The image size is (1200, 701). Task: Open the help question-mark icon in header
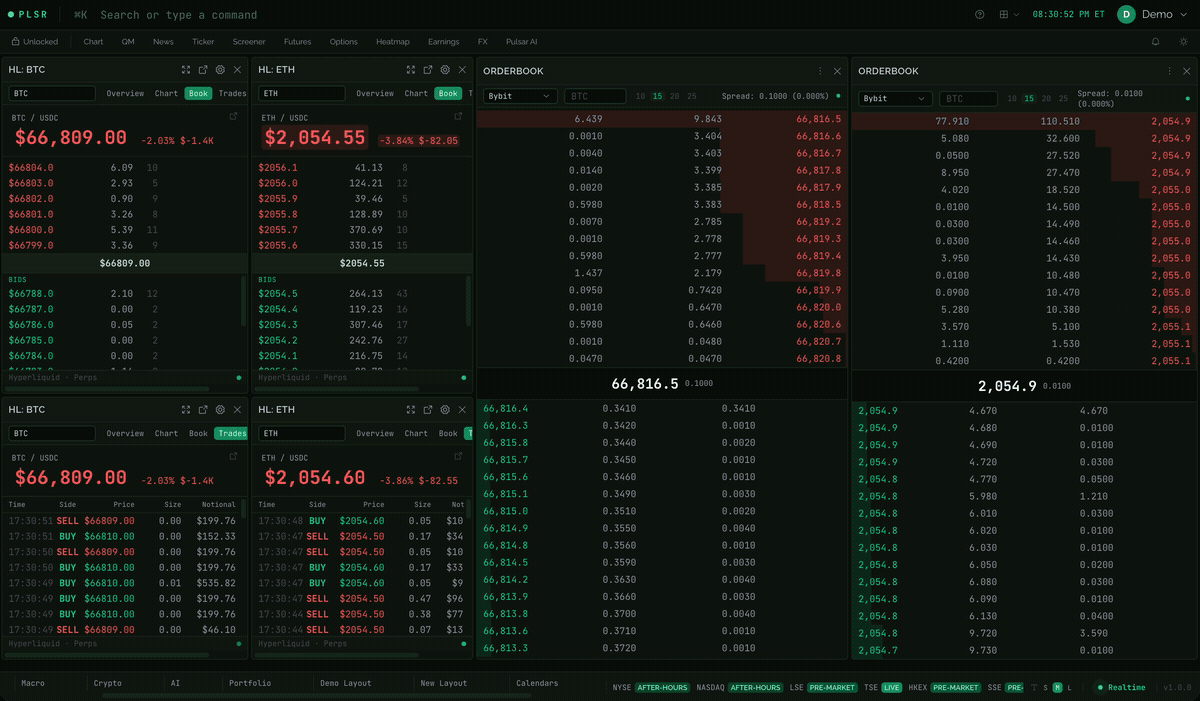[x=979, y=14]
